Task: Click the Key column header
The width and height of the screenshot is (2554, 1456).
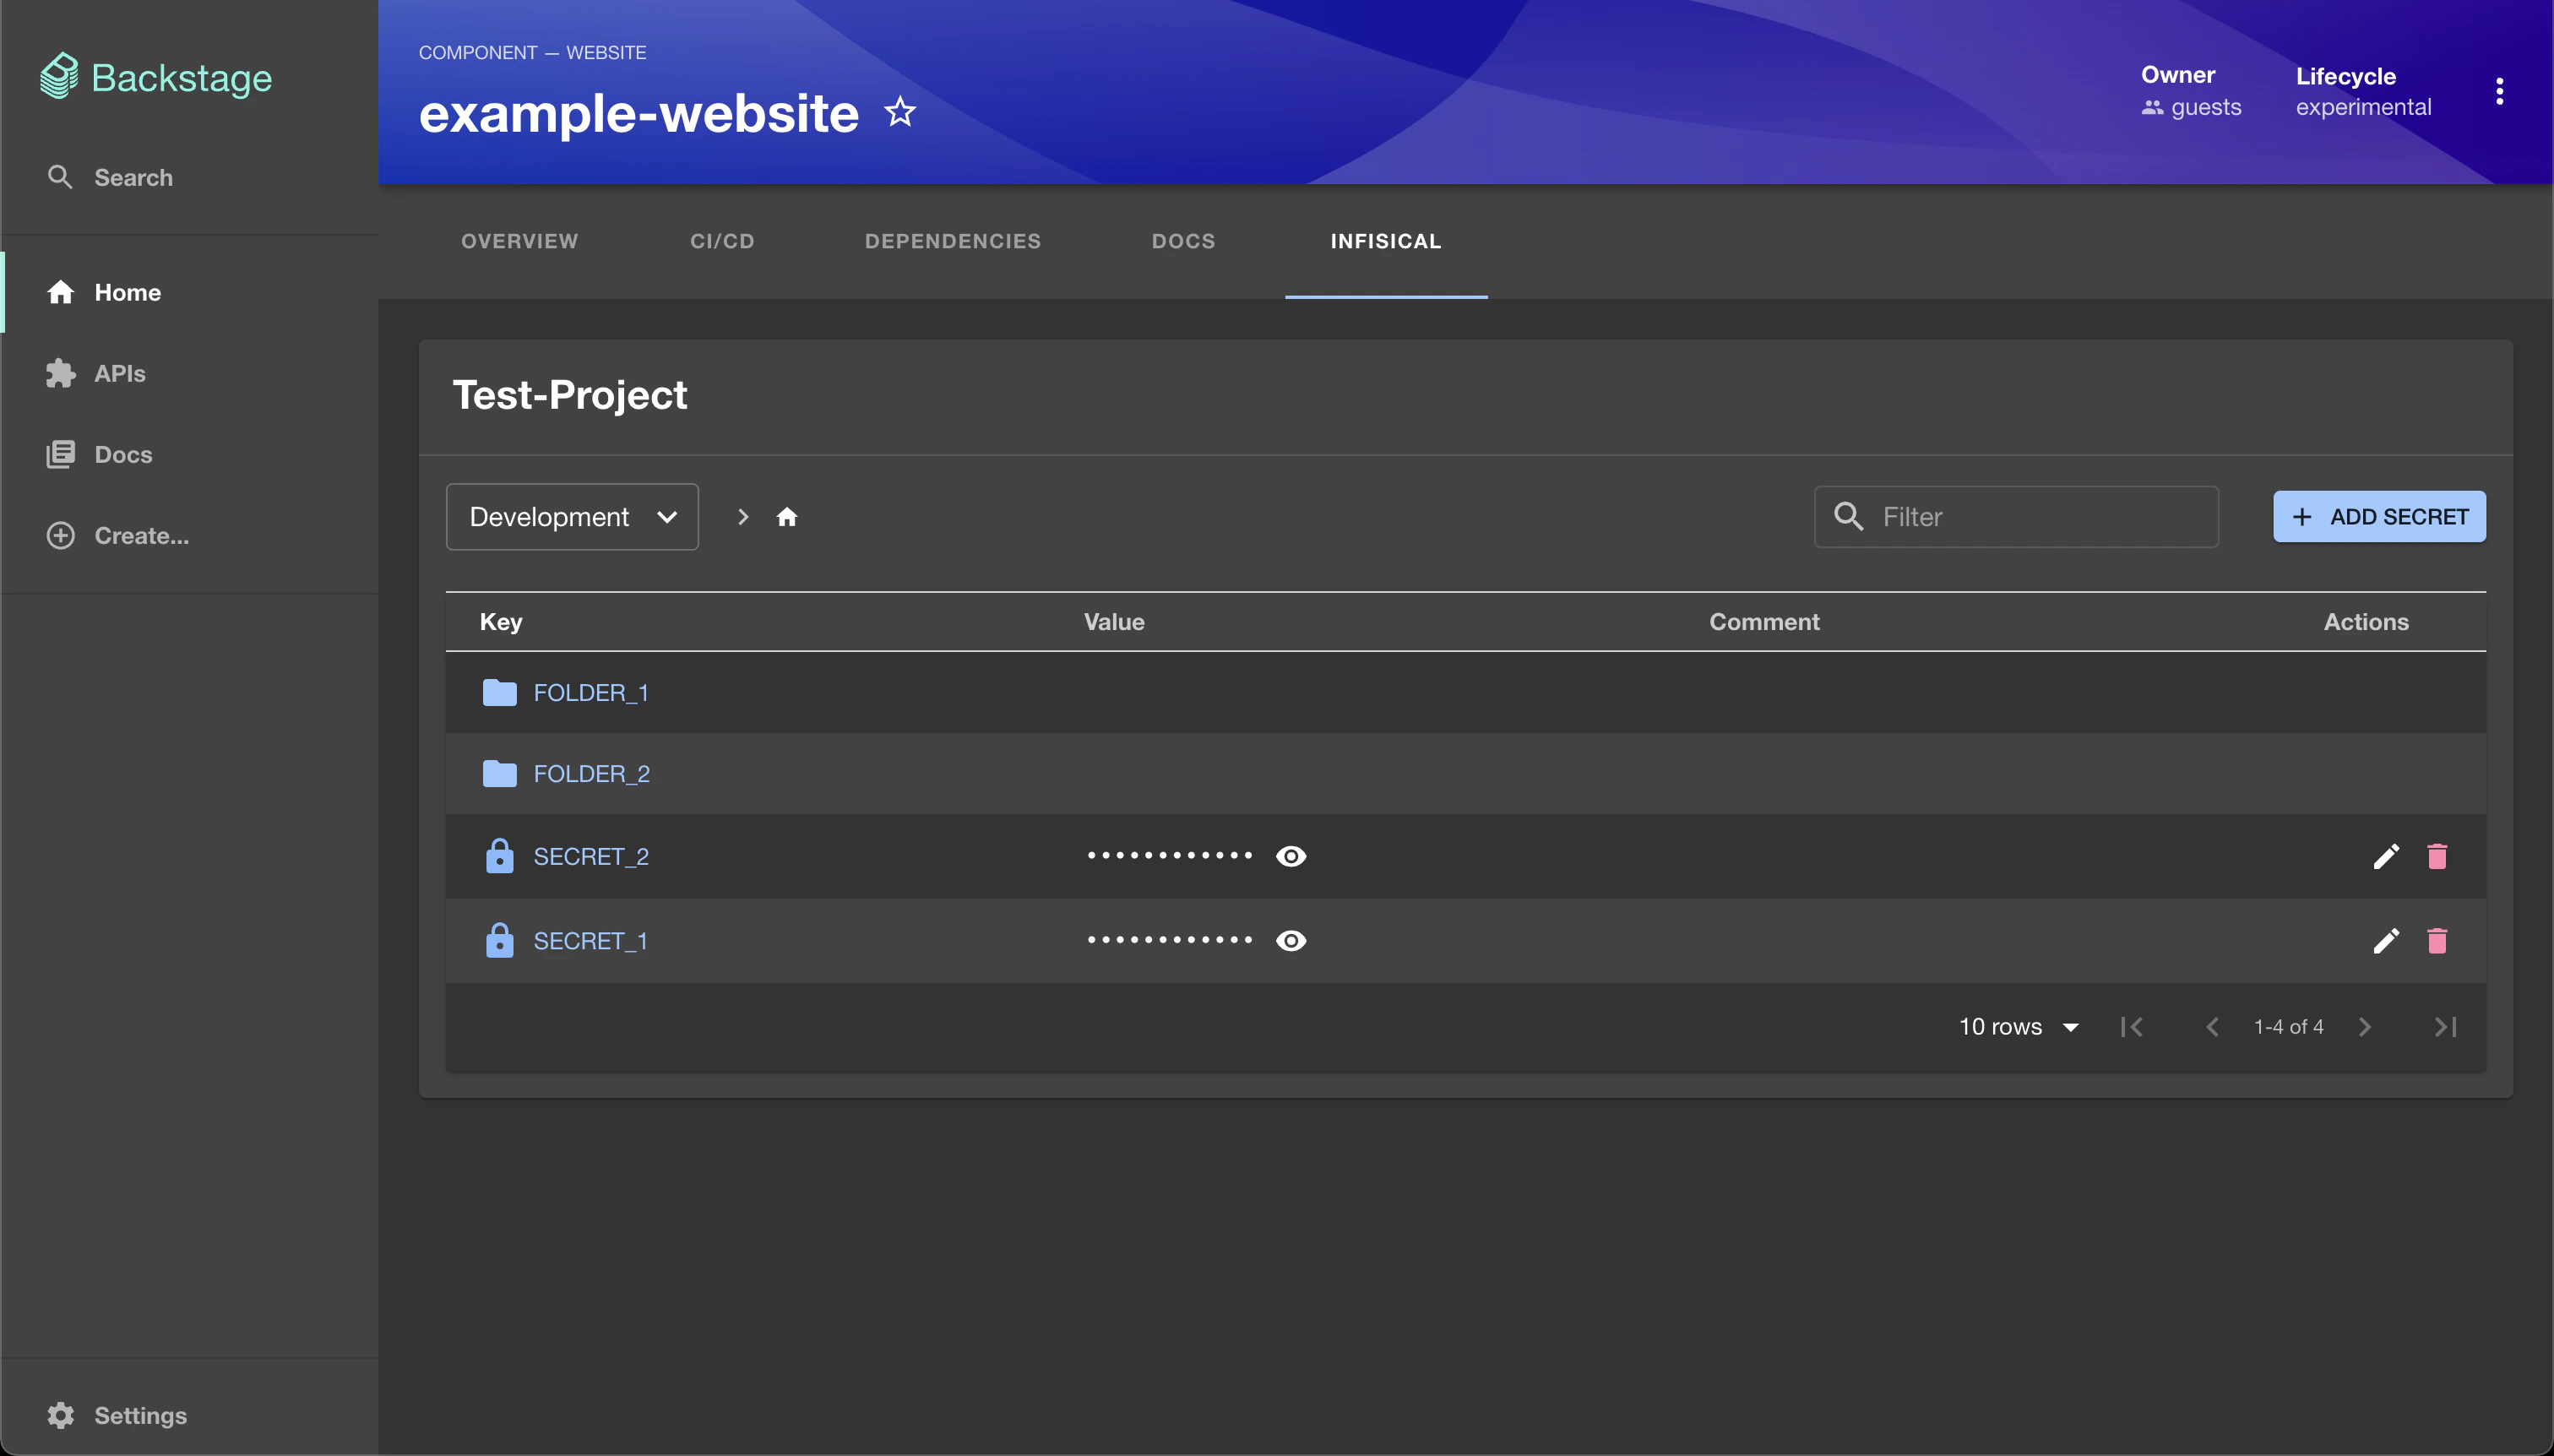Action: point(501,622)
